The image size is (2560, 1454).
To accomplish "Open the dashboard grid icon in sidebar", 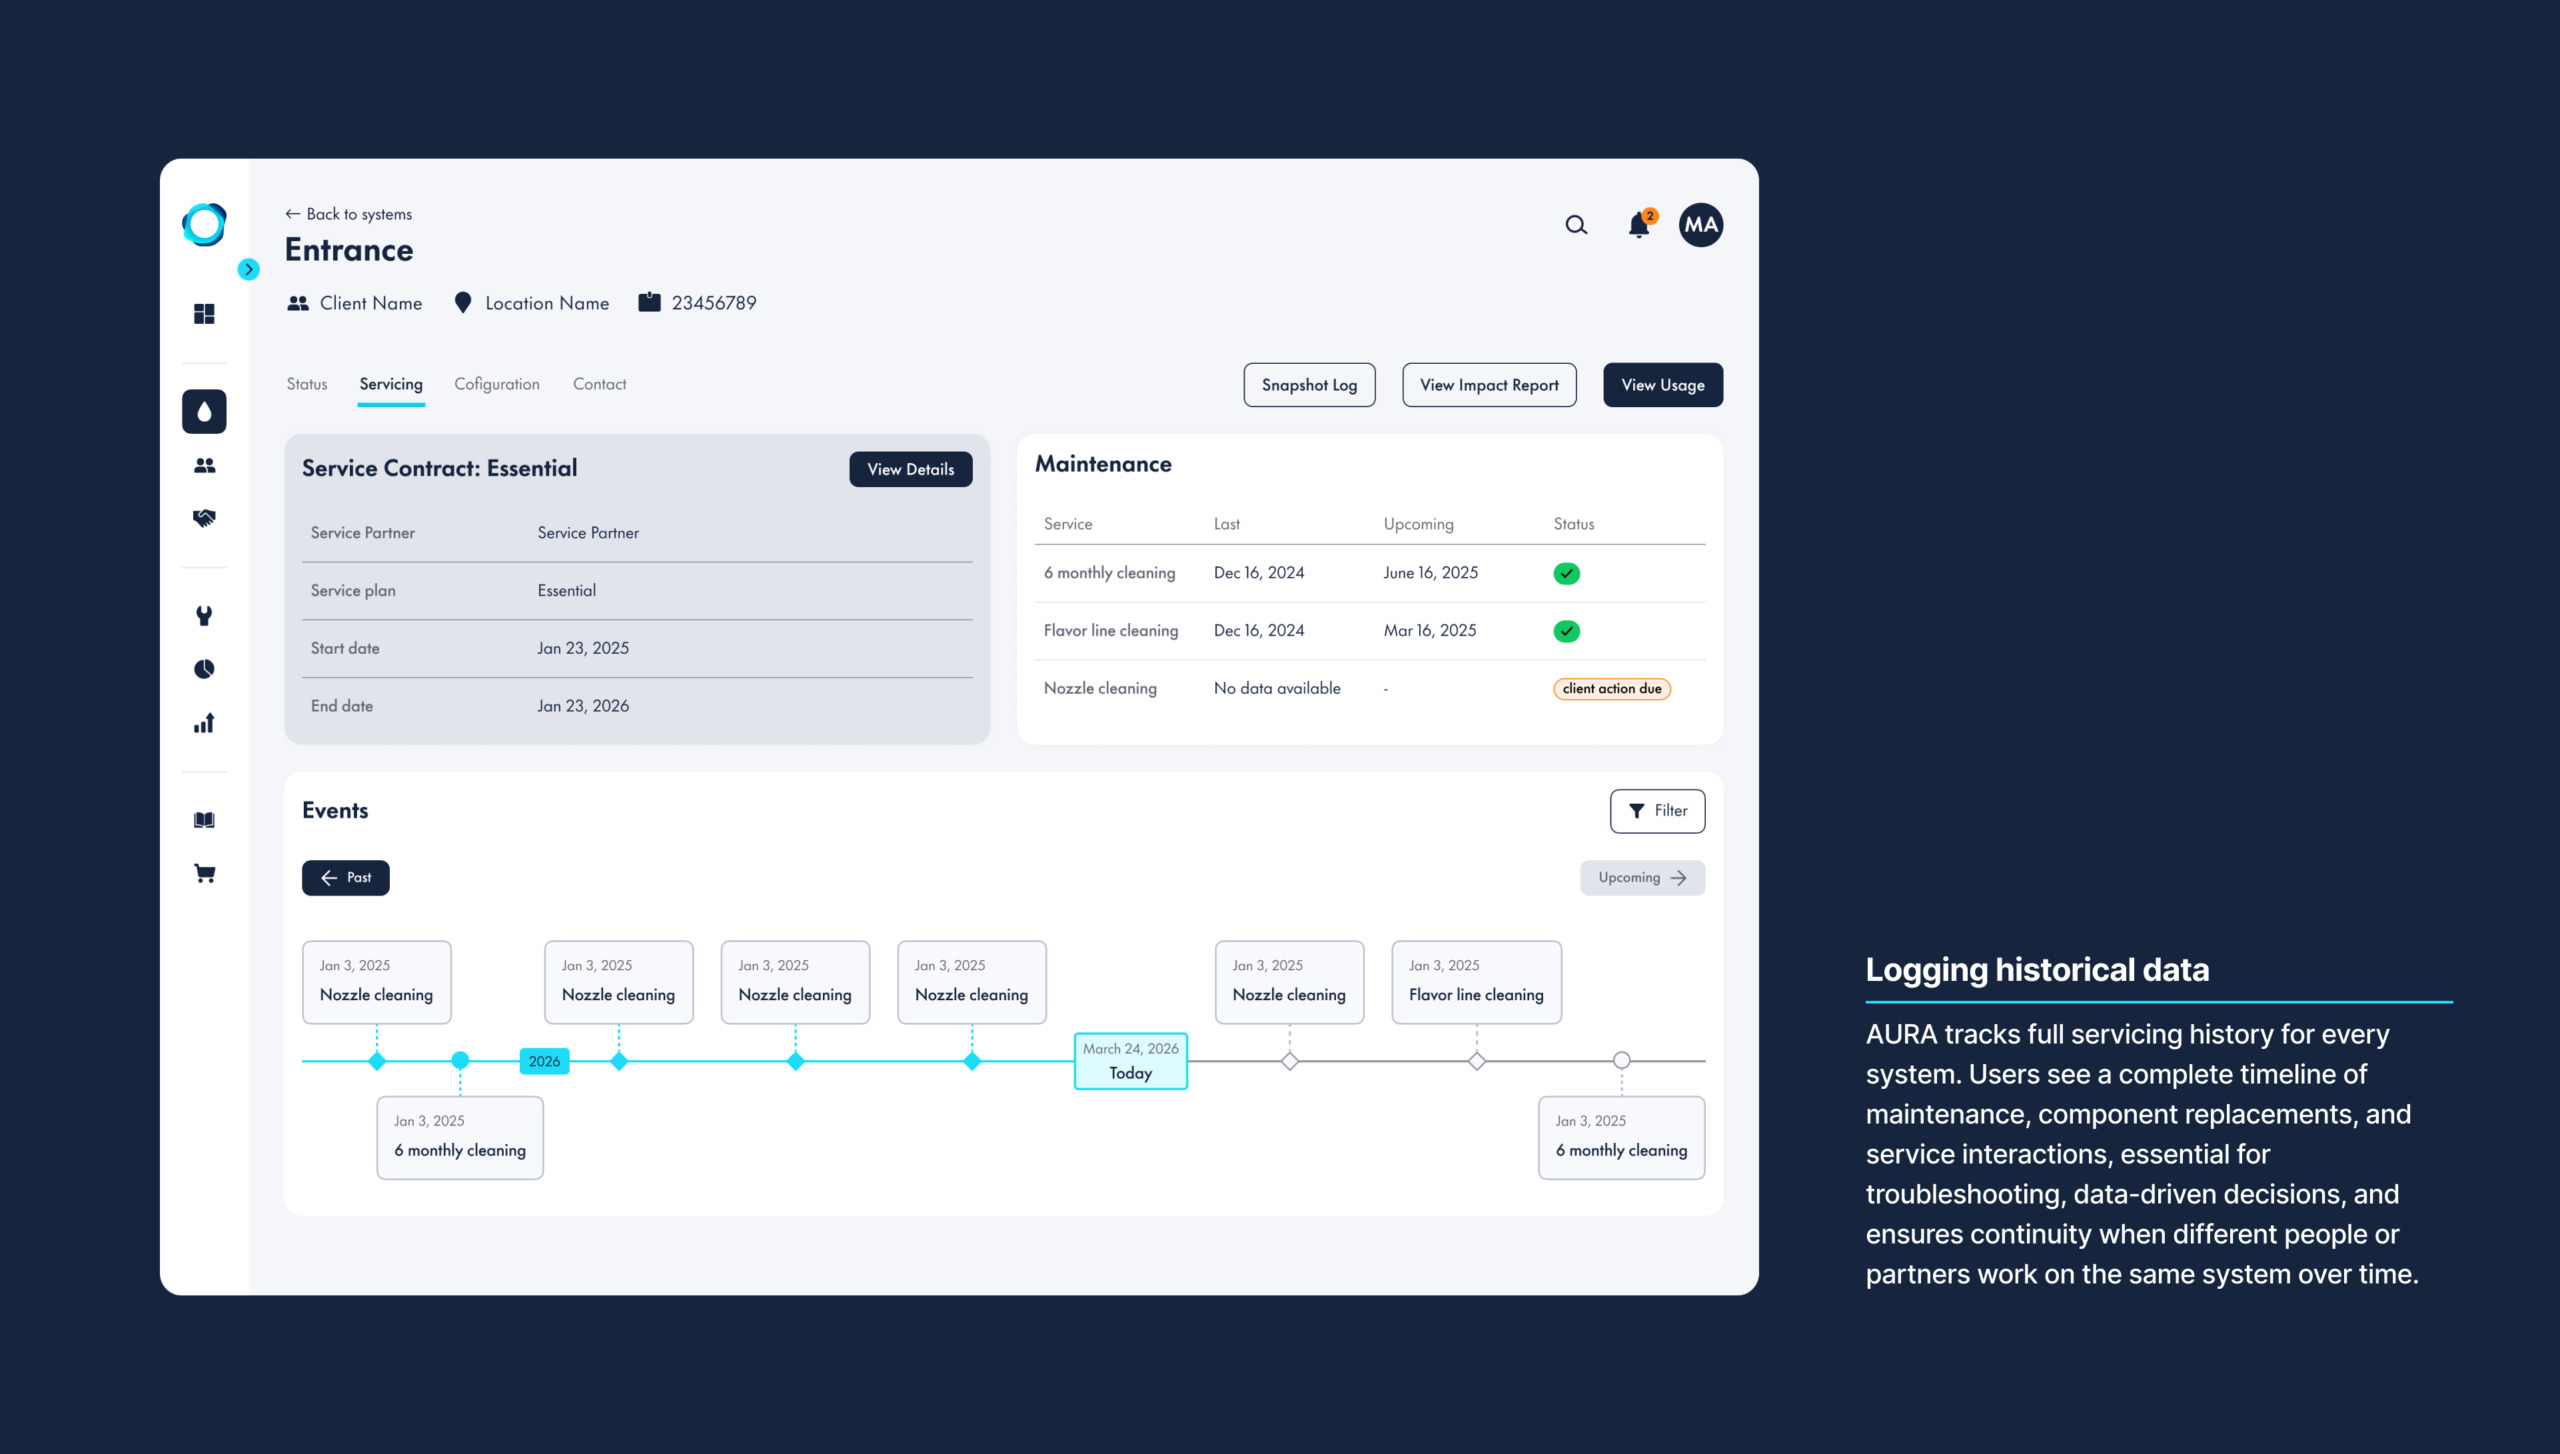I will (x=204, y=313).
